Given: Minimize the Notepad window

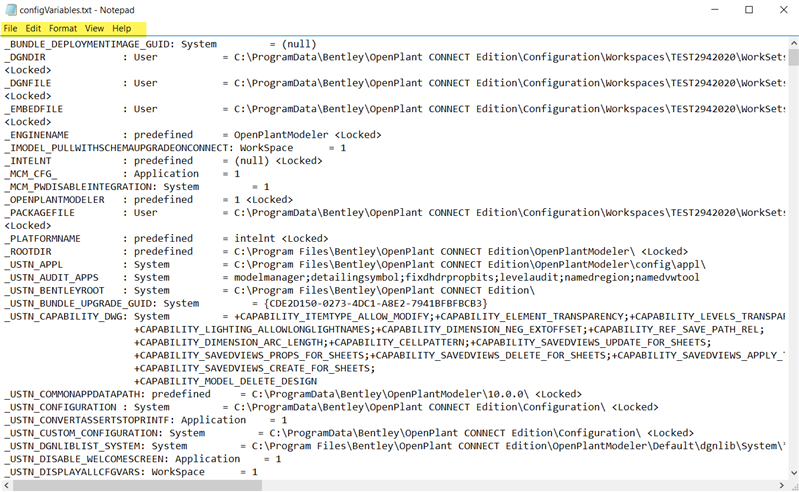Looking at the screenshot, I should (715, 10).
